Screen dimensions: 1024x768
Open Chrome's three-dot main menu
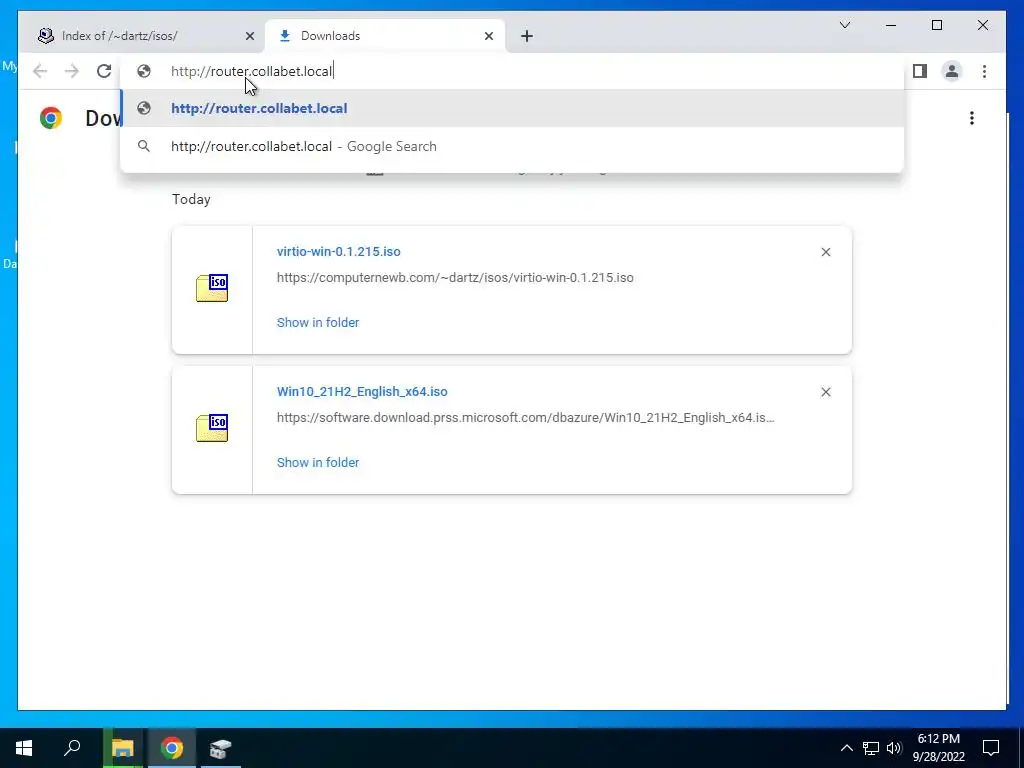coord(984,71)
